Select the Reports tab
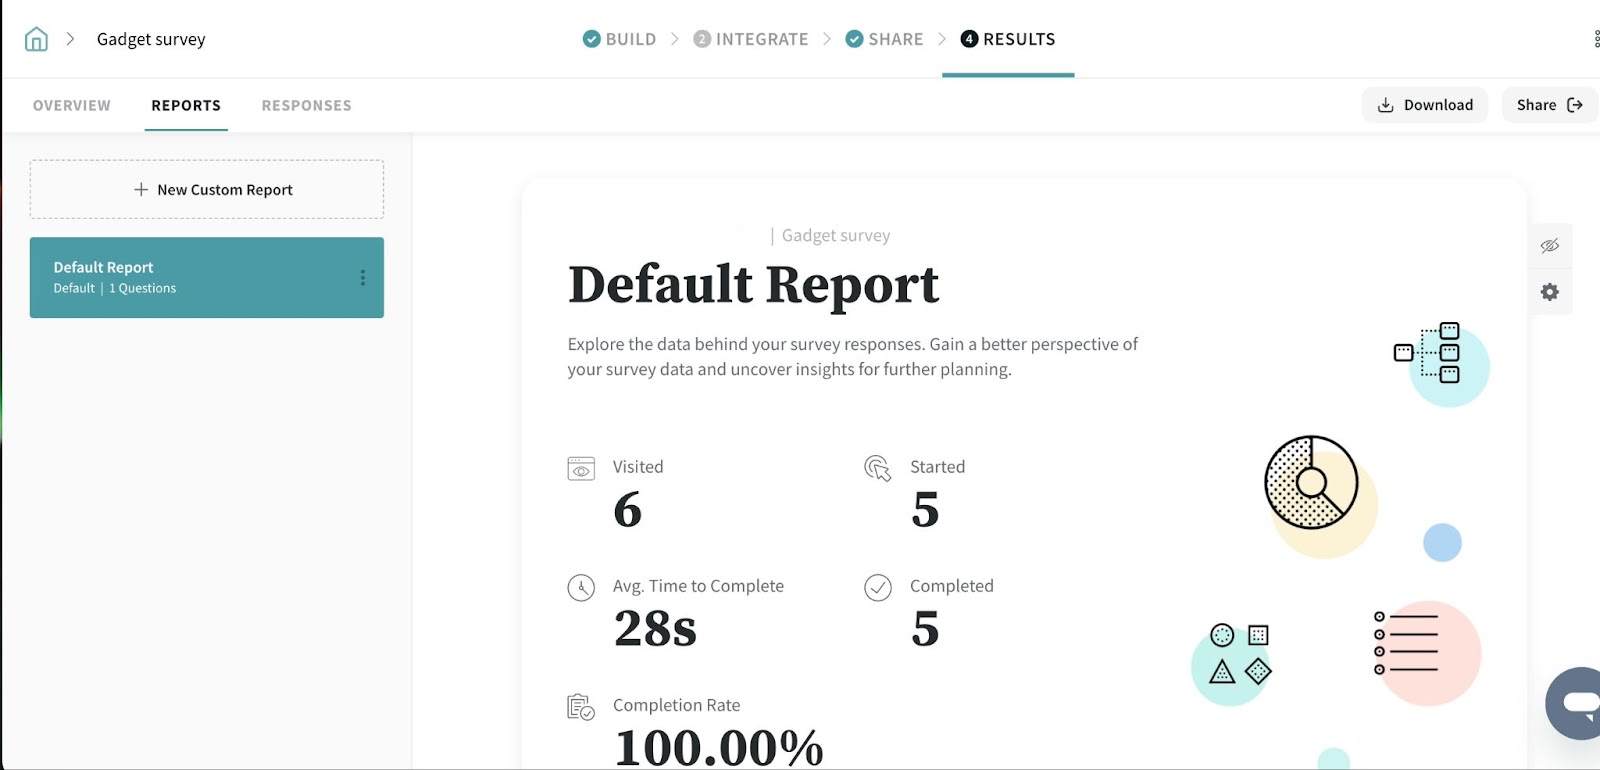This screenshot has height=770, width=1600. [x=186, y=105]
